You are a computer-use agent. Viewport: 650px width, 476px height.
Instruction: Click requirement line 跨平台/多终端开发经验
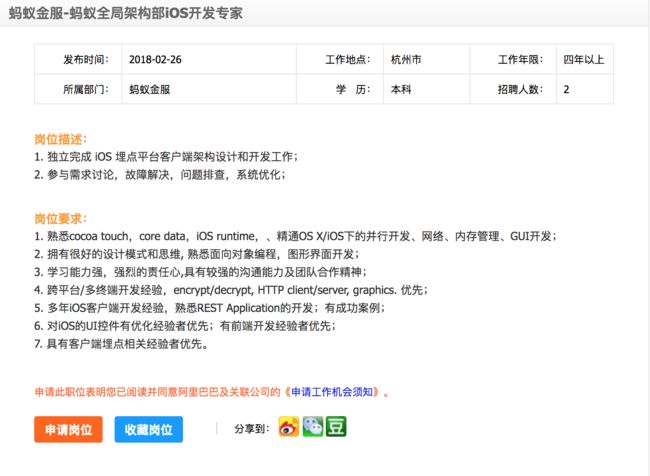230,290
